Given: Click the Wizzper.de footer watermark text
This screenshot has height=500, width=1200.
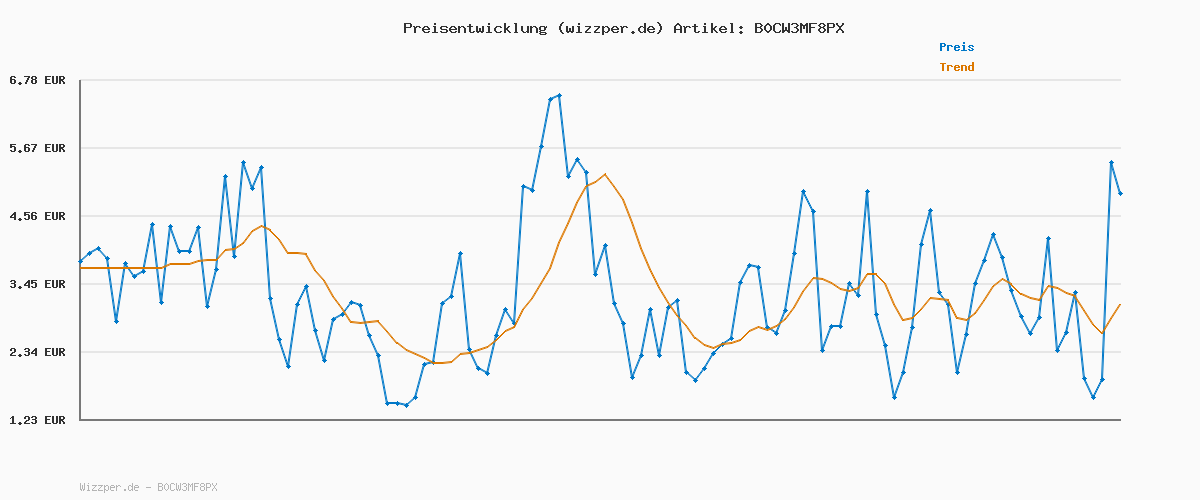Looking at the screenshot, I should (148, 487).
